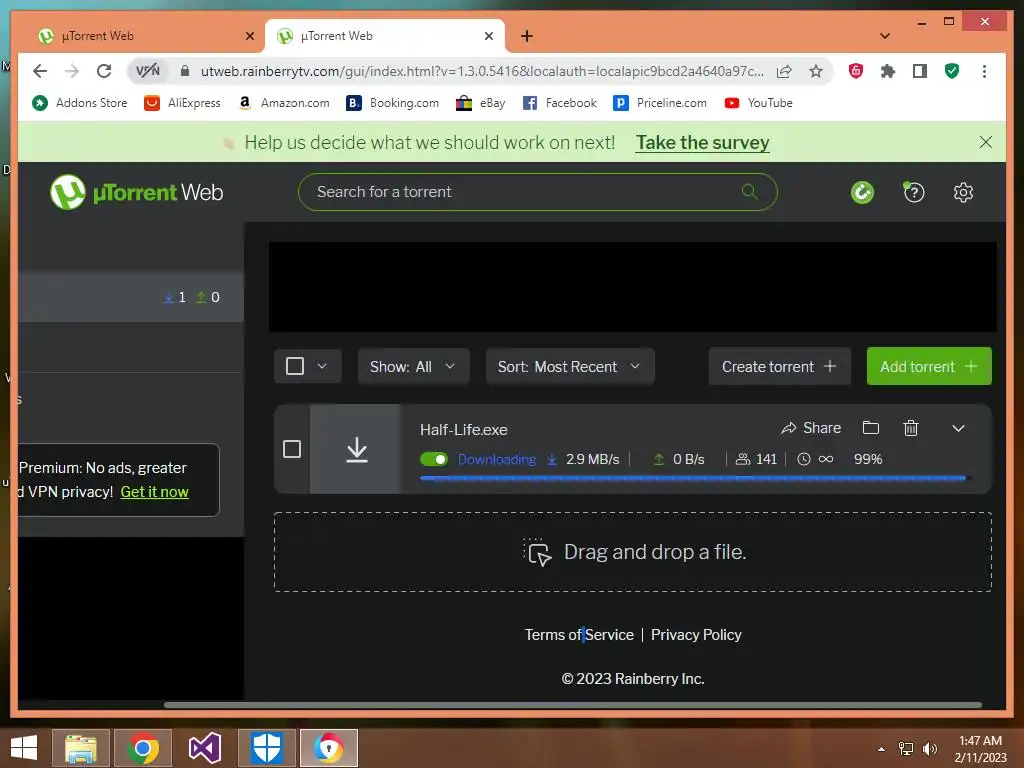Open Addons Store bookmark
The image size is (1024, 768).
point(80,103)
